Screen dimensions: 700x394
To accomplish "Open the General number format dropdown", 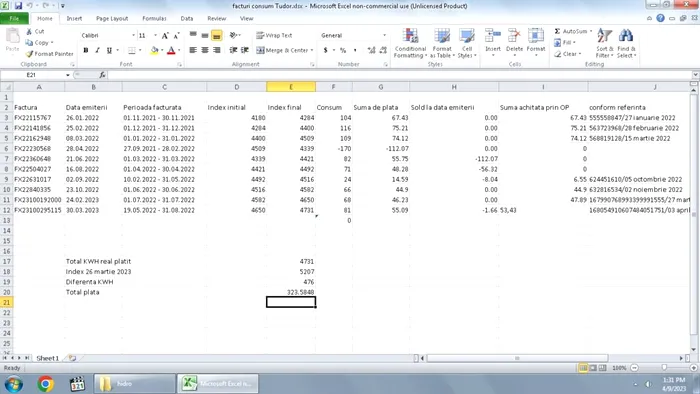I will click(384, 35).
